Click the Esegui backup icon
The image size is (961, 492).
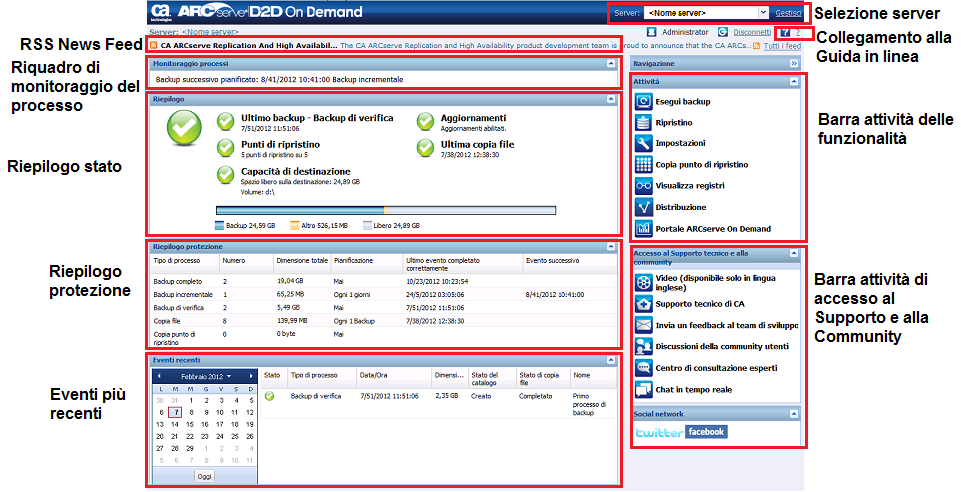pos(644,101)
